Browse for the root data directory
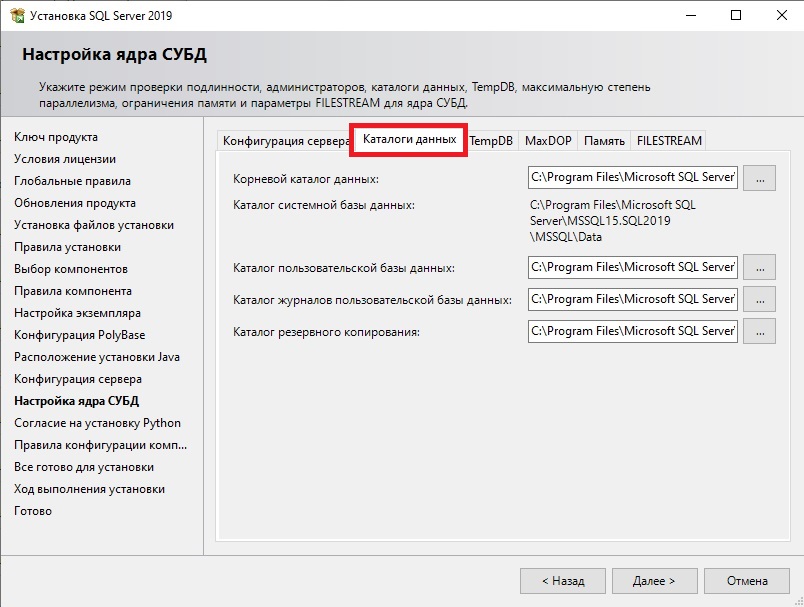This screenshot has width=804, height=607. pos(759,178)
